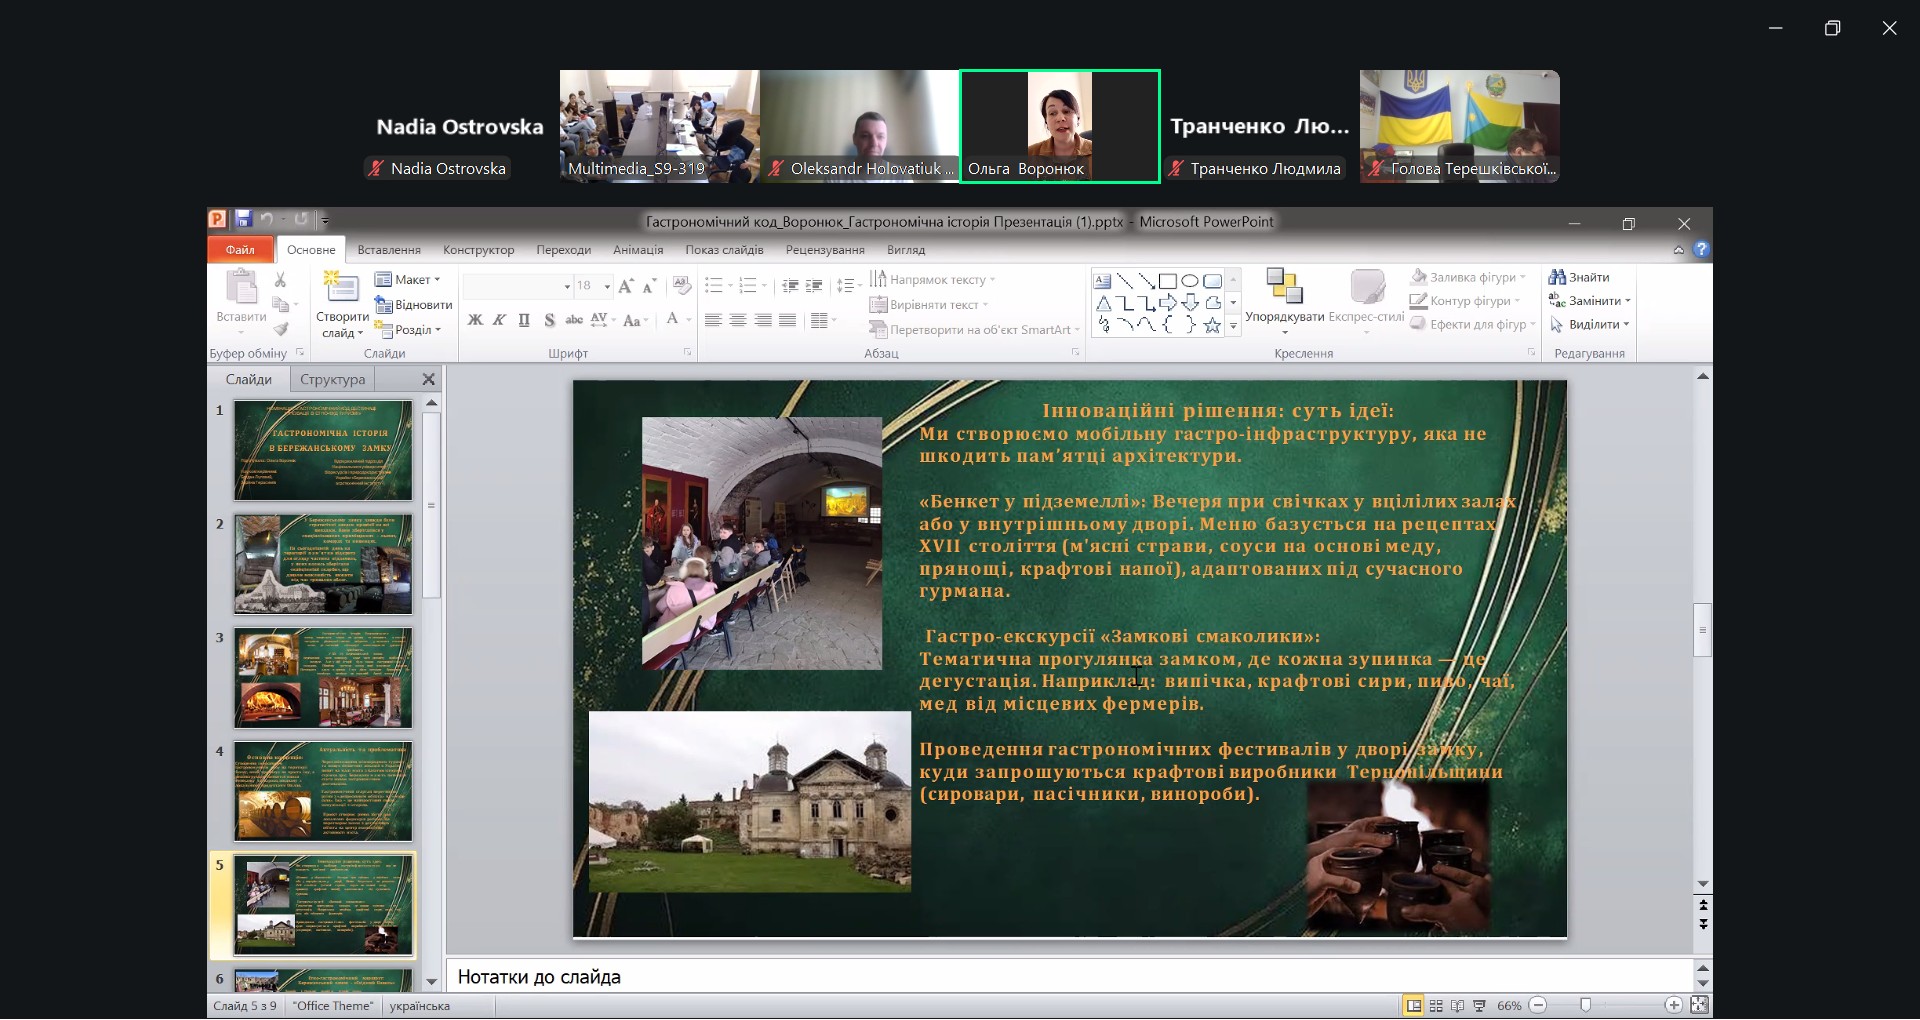
Task: Switch to the Переходи tab
Action: (x=564, y=250)
